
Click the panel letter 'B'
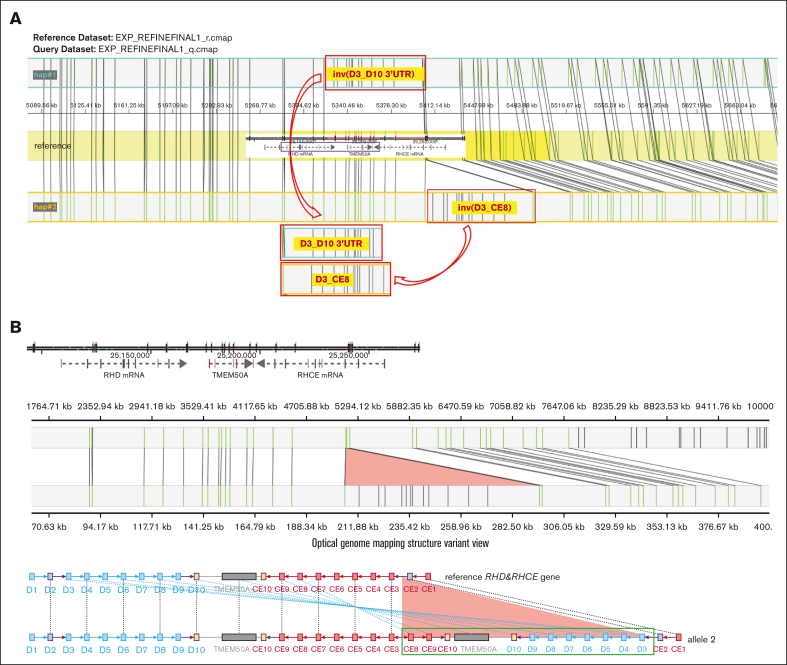pos(16,327)
